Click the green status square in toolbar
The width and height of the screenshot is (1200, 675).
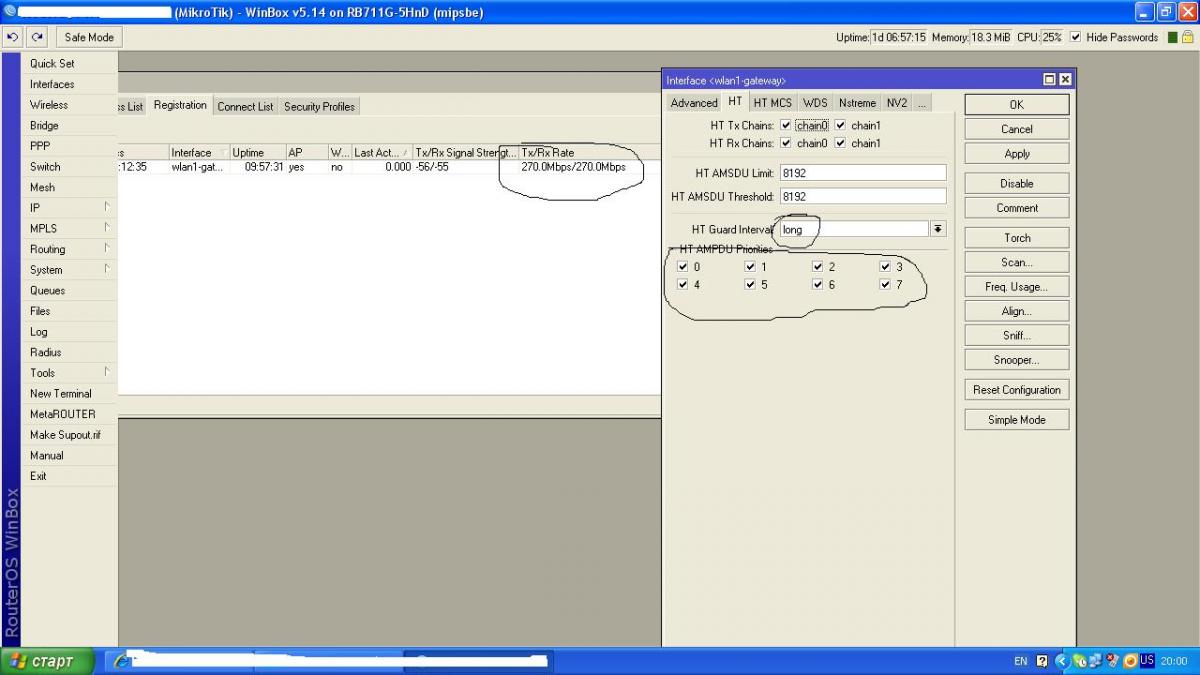tap(1172, 37)
